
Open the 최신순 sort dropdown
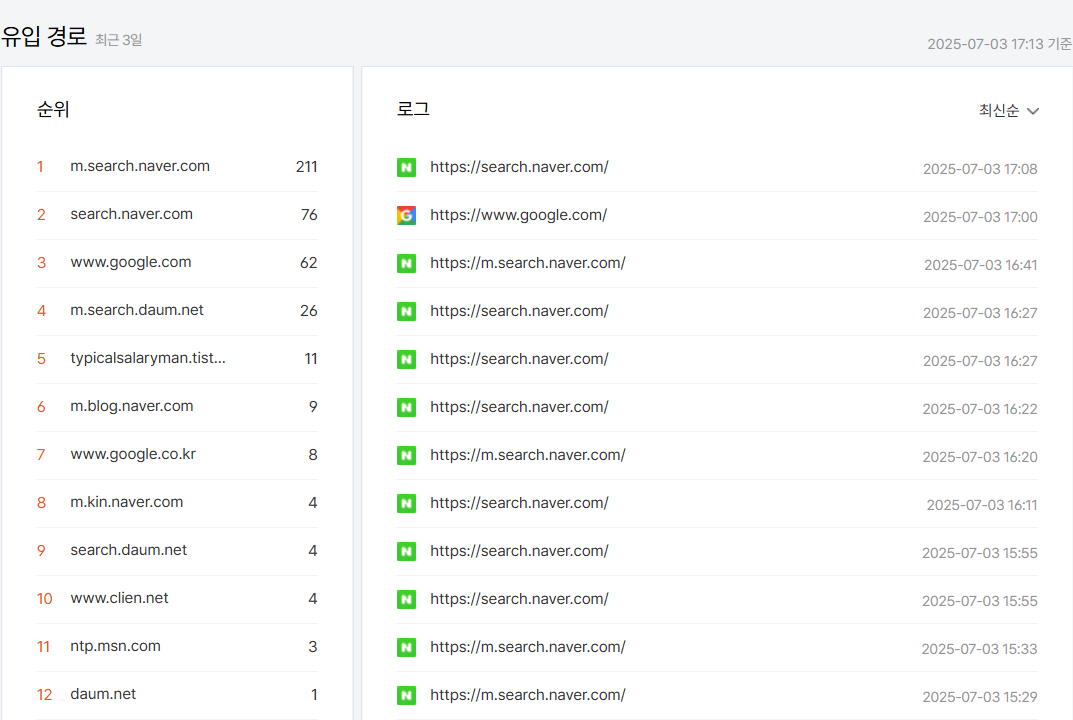pyautogui.click(x=1009, y=111)
